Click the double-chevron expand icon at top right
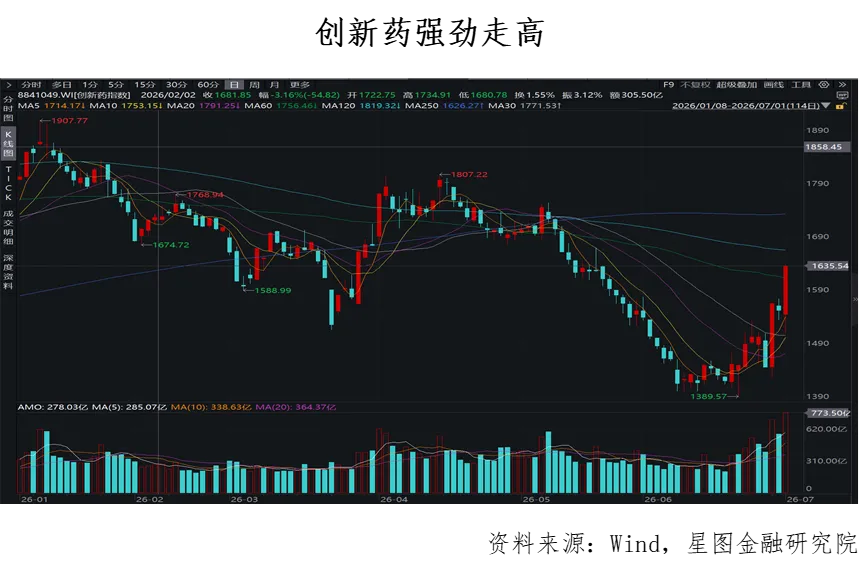The image size is (865, 568). (842, 84)
